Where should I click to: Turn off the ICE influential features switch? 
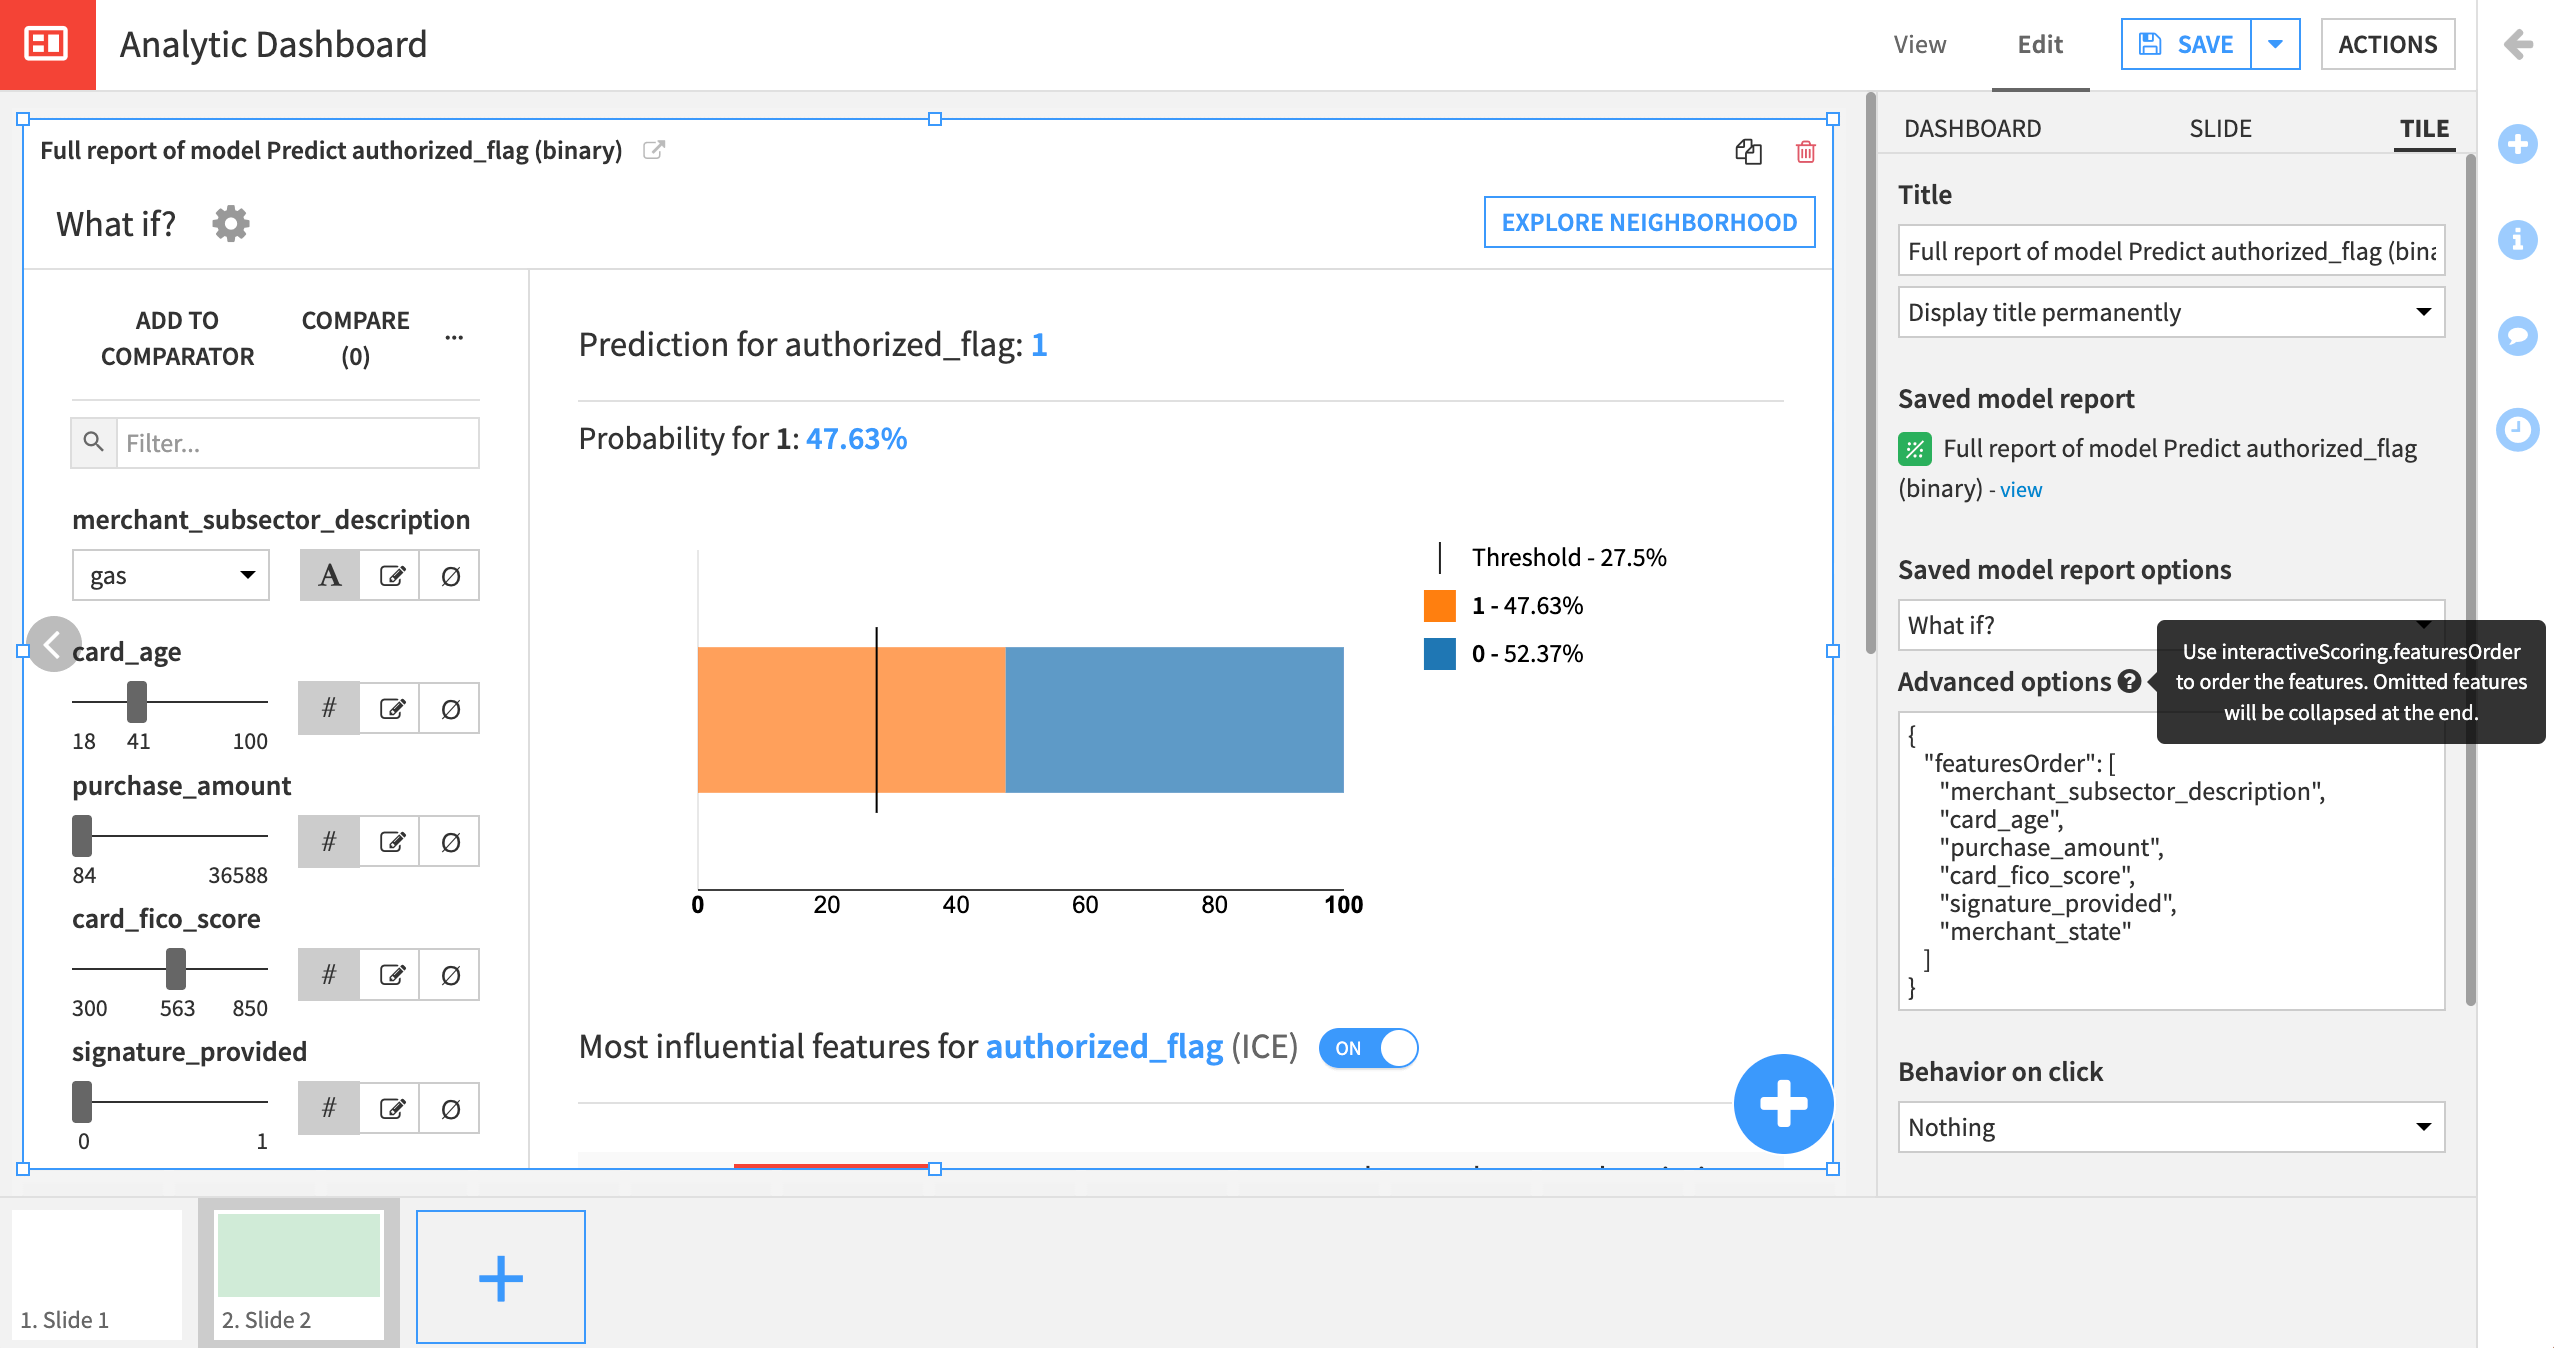coord(1368,1048)
